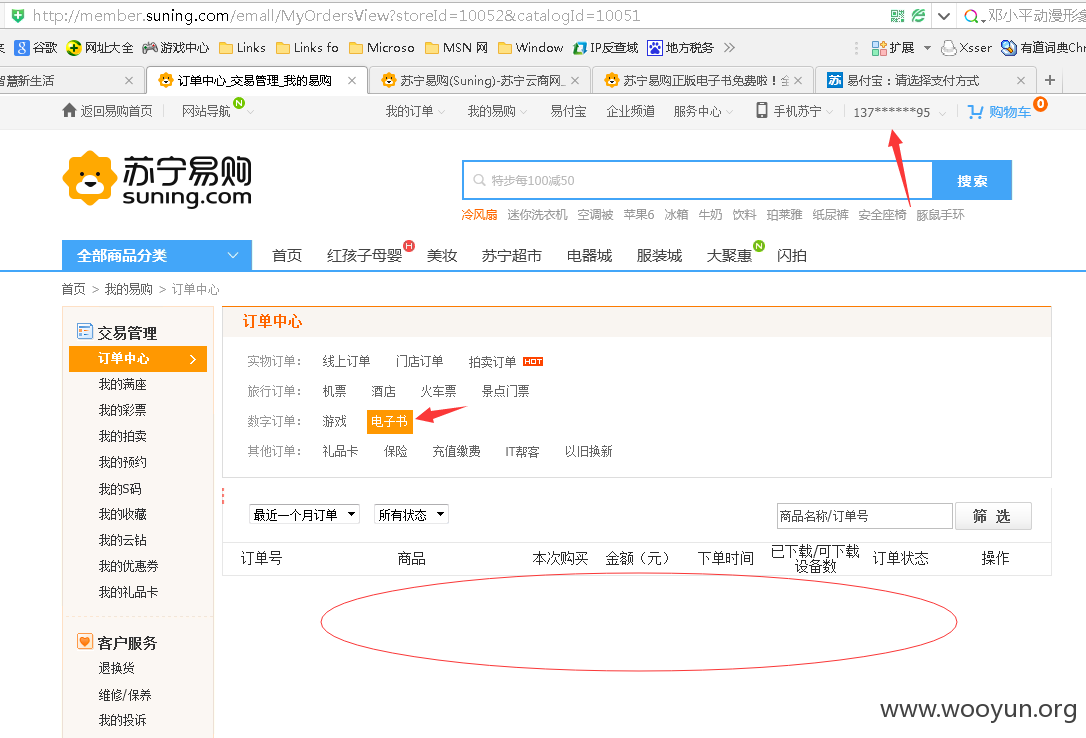The height and width of the screenshot is (738, 1086).
Task: Open 红孩子母婴 in navigation bar
Action: pyautogui.click(x=364, y=256)
